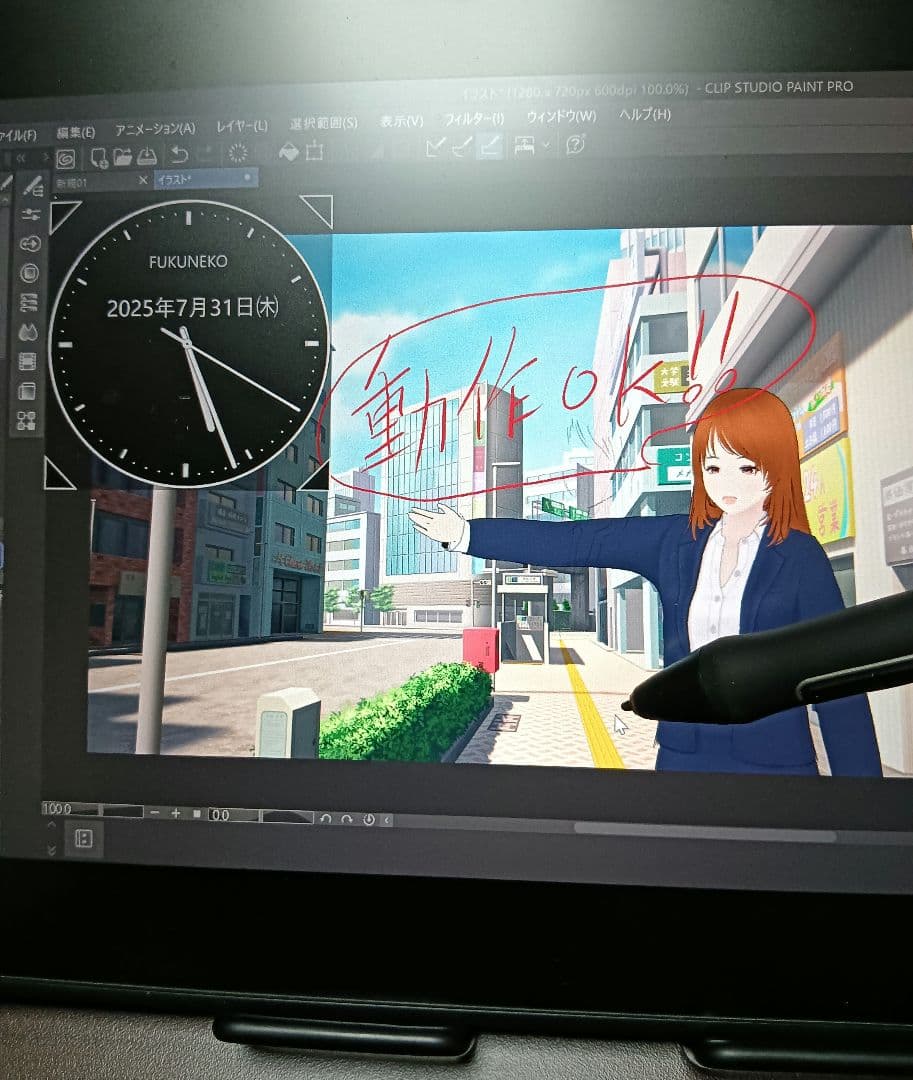Open the dropdown arrow next to the material icon
Screen dimensions: 913x1080
[546, 148]
